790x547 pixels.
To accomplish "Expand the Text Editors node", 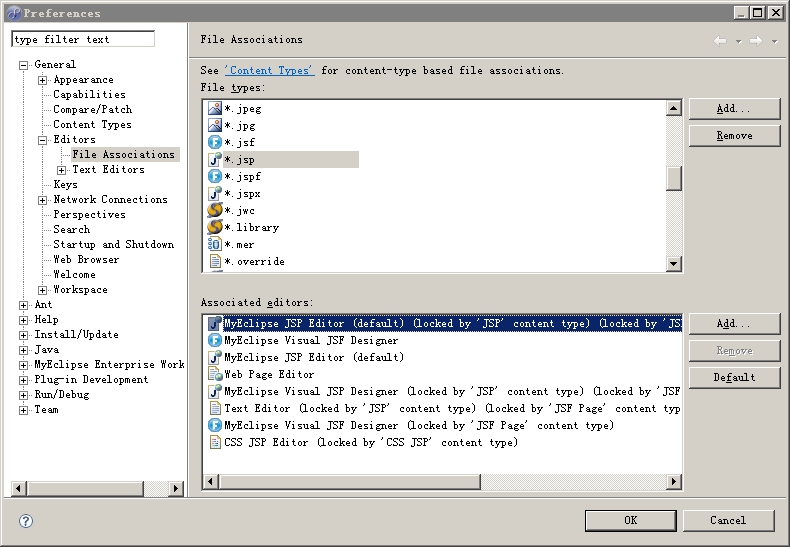I will (61, 170).
